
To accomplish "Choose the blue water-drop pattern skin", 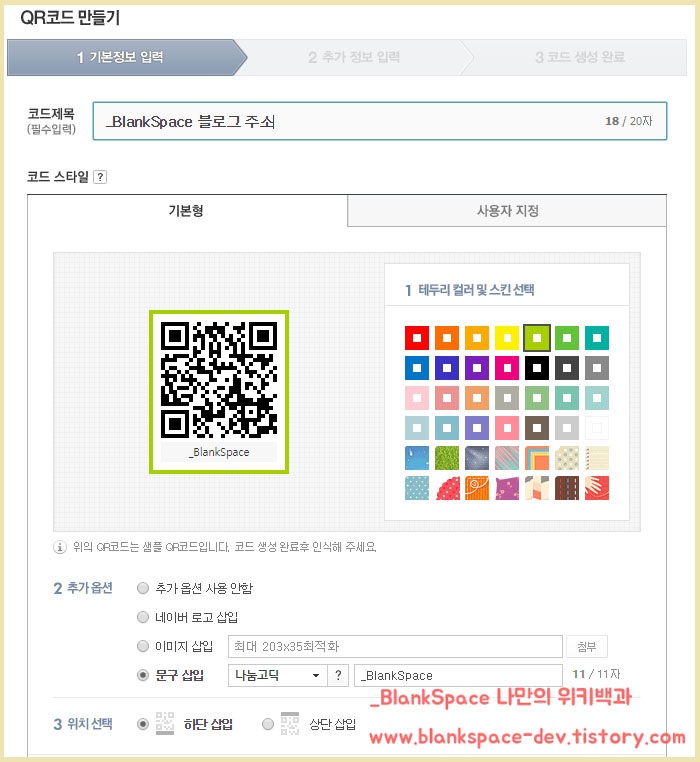I will (417, 458).
